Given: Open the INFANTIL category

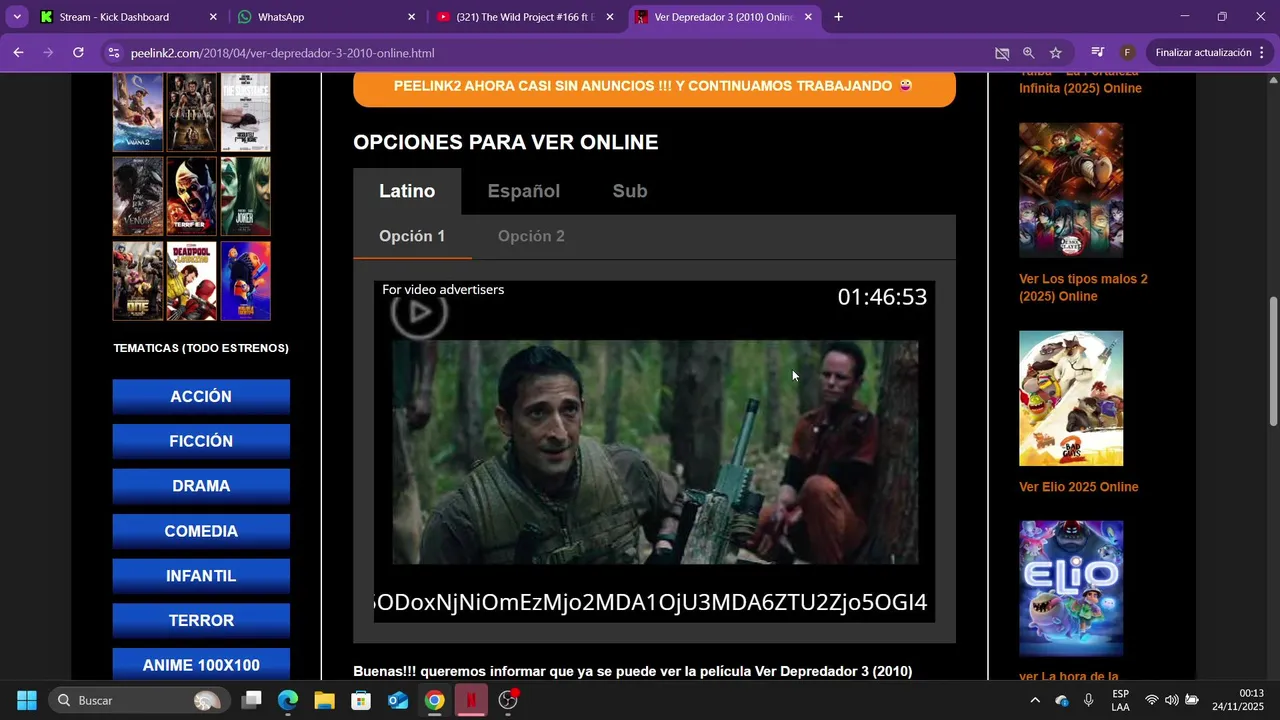Looking at the screenshot, I should pyautogui.click(x=201, y=576).
